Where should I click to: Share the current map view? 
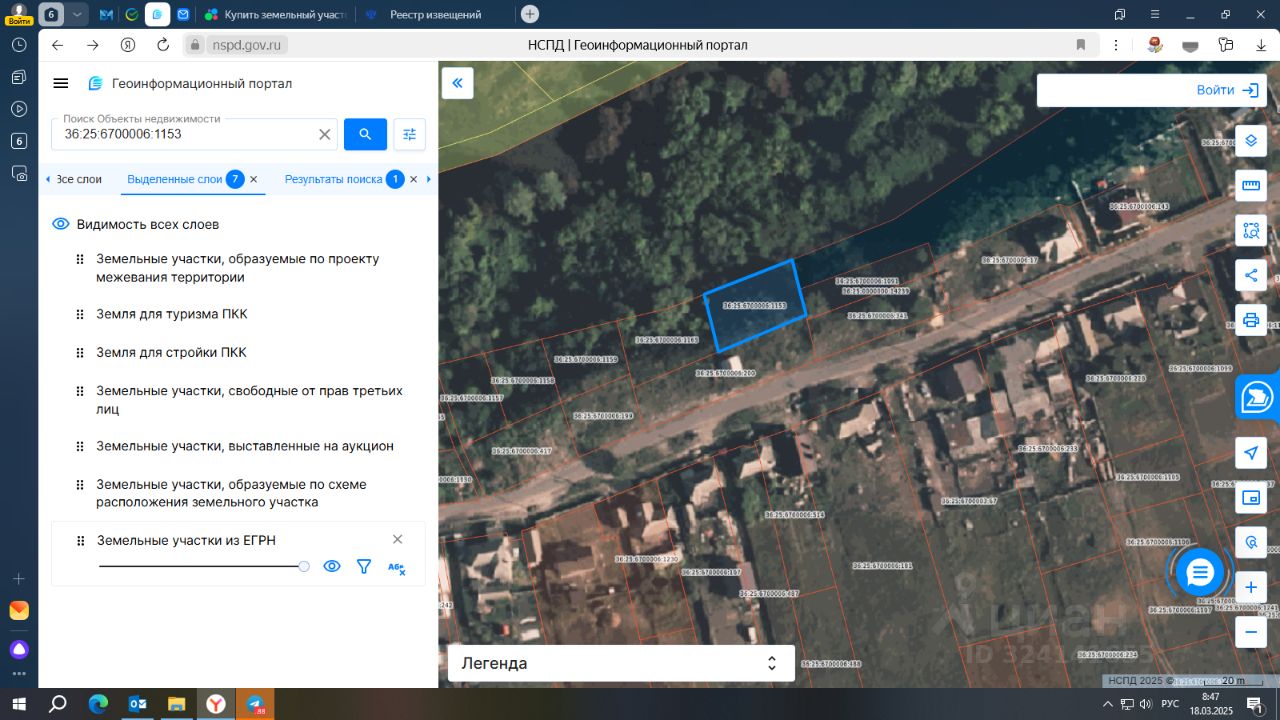pos(1250,275)
